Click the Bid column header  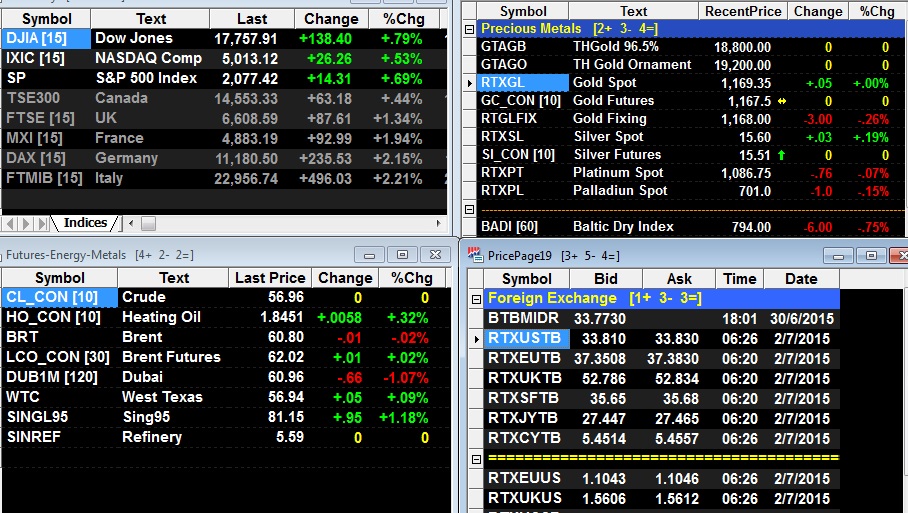point(606,279)
